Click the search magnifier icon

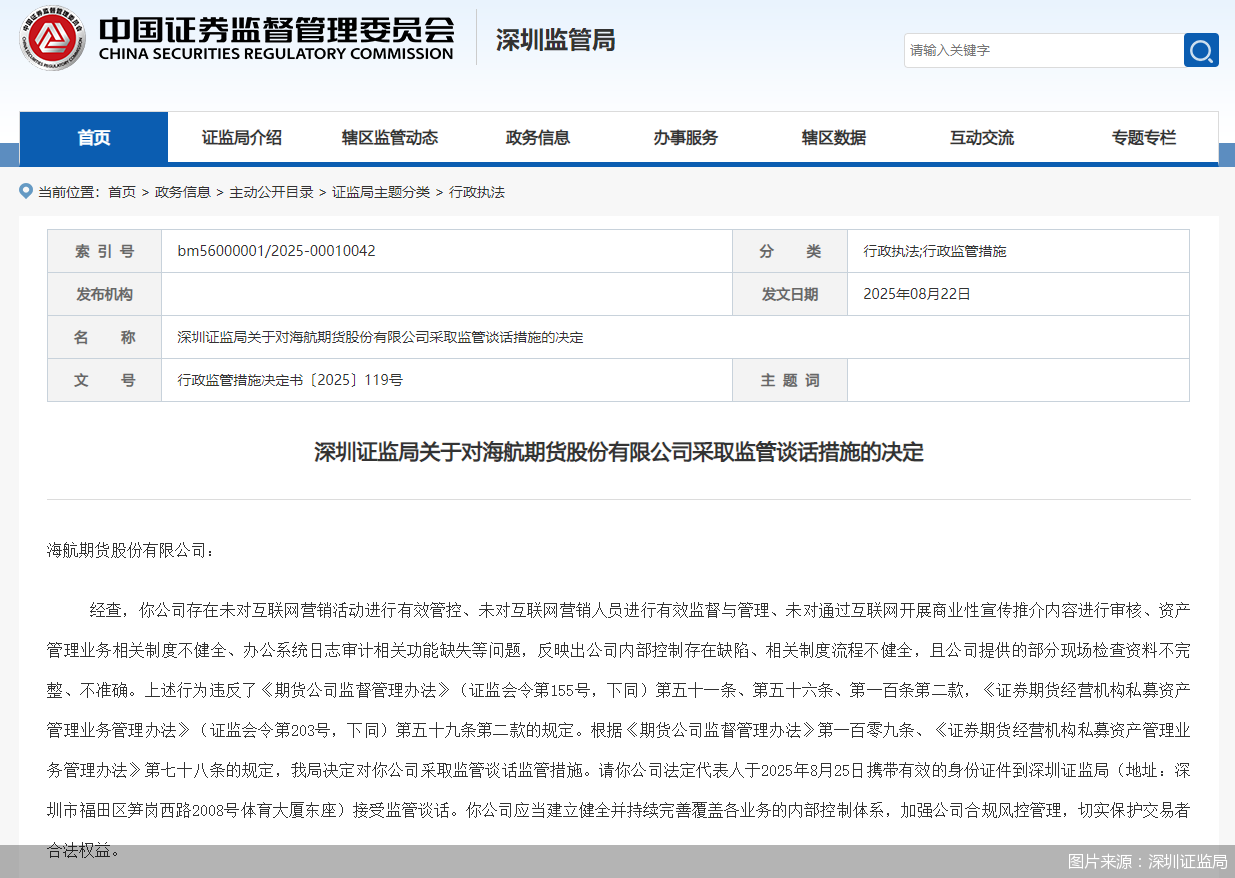pyautogui.click(x=1200, y=50)
